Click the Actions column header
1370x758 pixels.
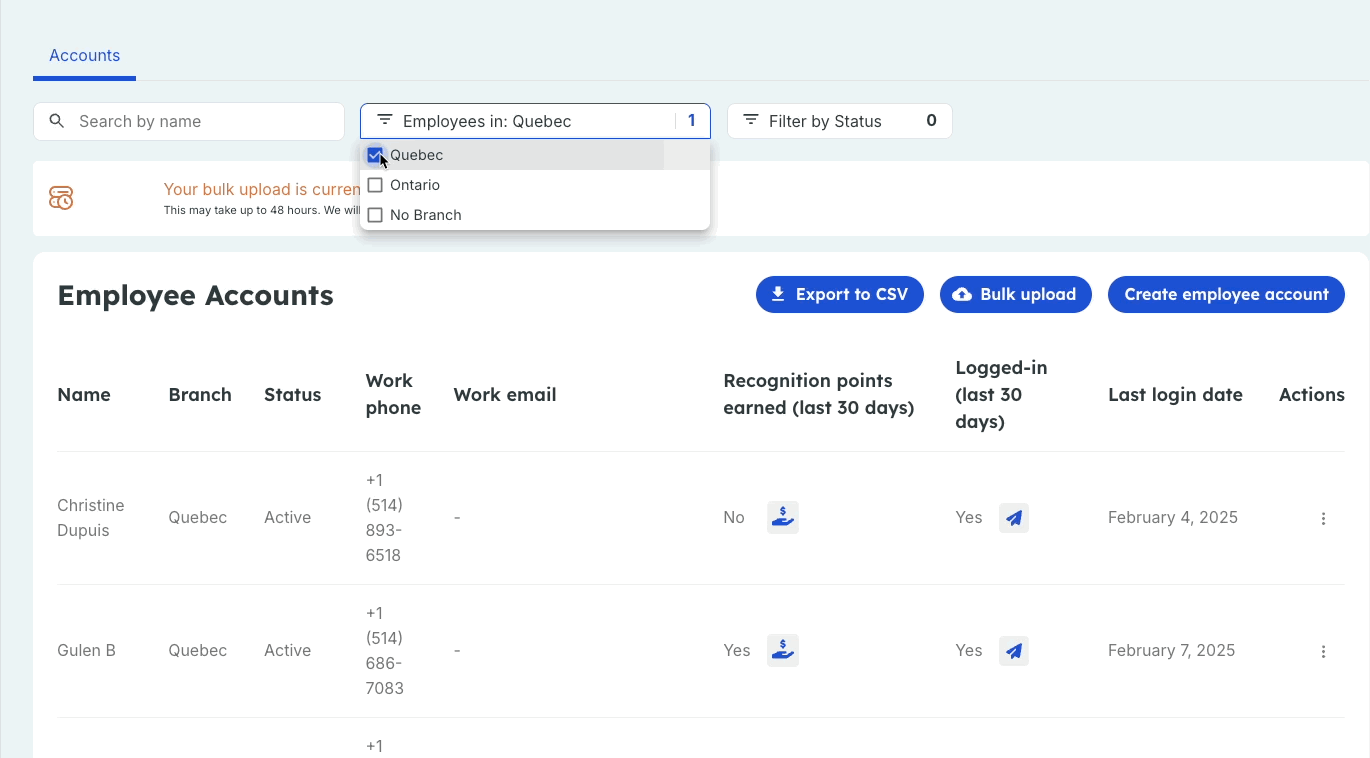1312,395
